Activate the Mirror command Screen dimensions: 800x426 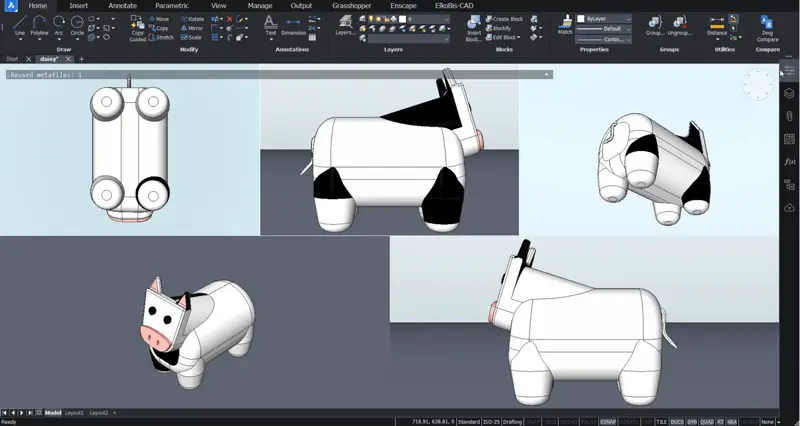(192, 28)
